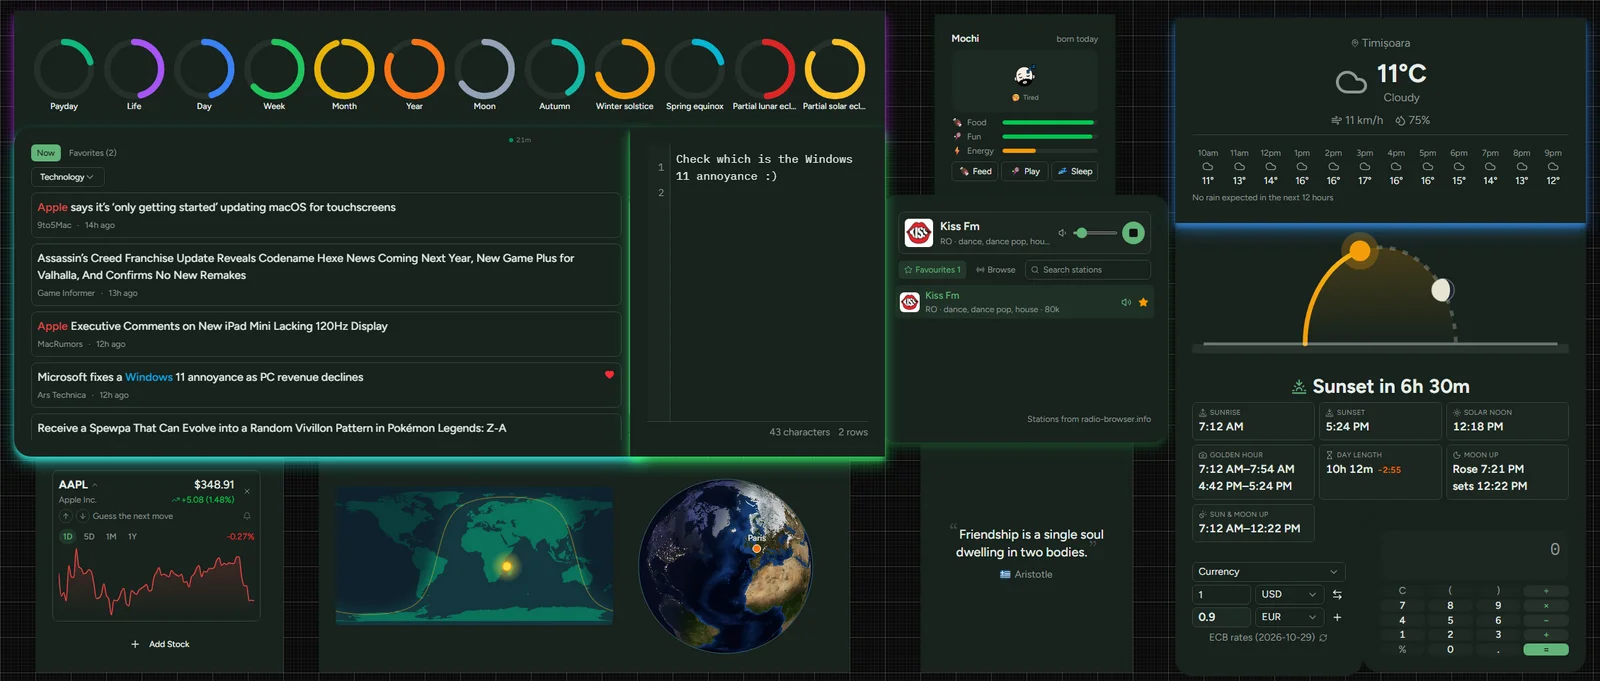Image resolution: width=1600 pixels, height=681 pixels.
Task: Feed Mochi the pet
Action: pos(975,171)
